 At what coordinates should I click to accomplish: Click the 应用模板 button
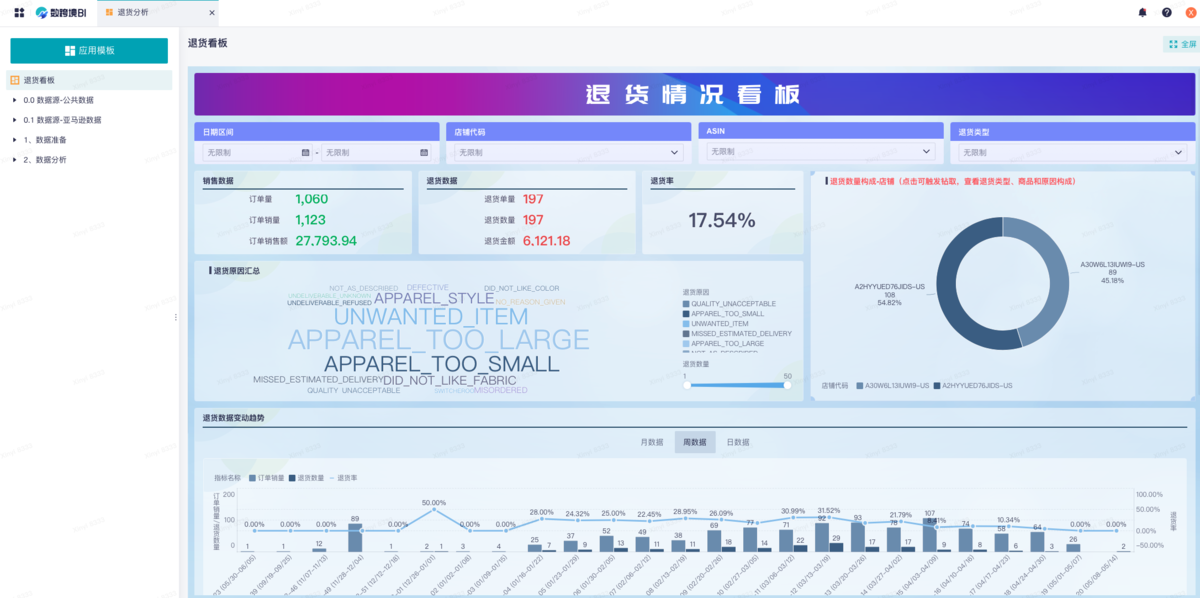tap(89, 50)
